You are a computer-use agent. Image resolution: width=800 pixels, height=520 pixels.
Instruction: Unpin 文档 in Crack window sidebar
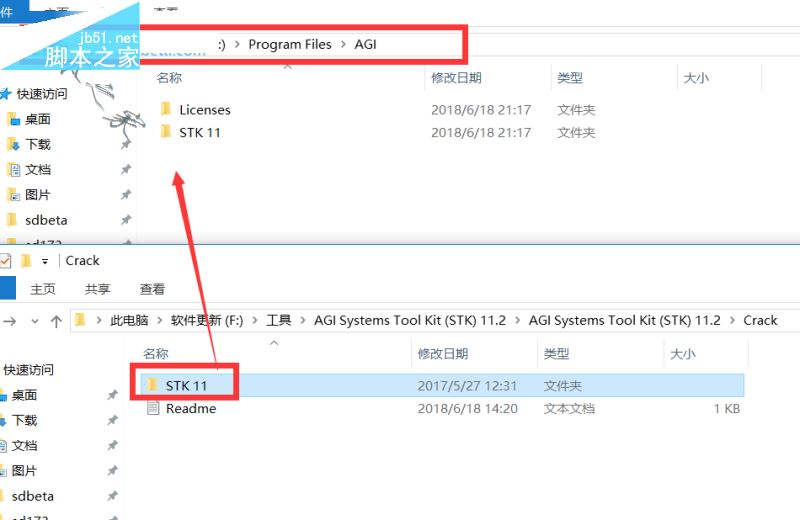pyautogui.click(x=112, y=445)
